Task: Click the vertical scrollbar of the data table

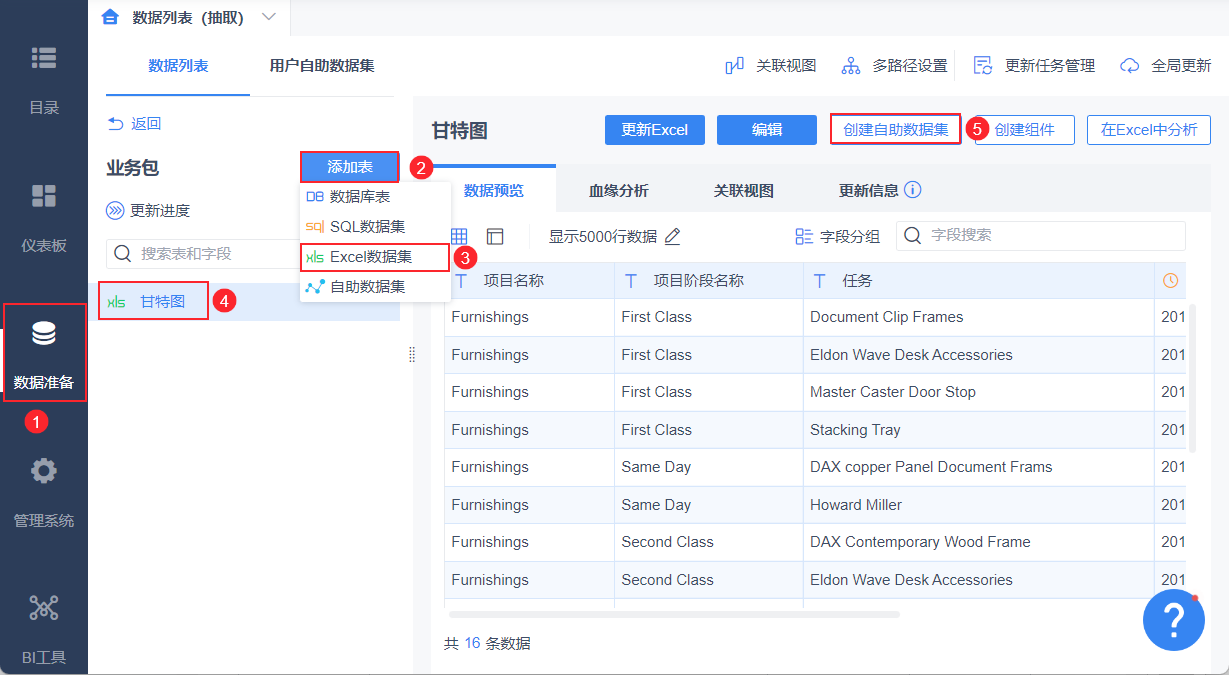Action: pos(1191,377)
